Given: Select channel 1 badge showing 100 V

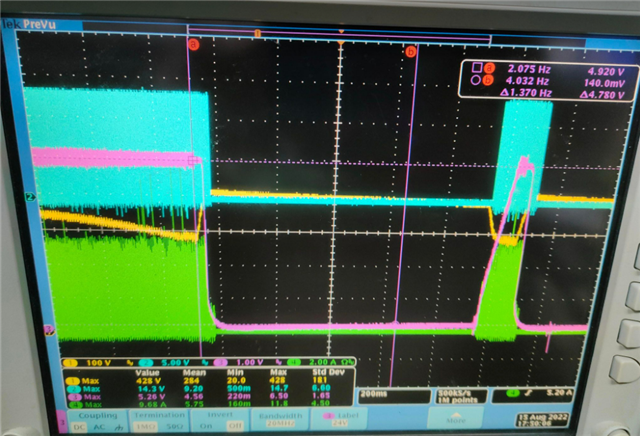Looking at the screenshot, I should [69, 363].
